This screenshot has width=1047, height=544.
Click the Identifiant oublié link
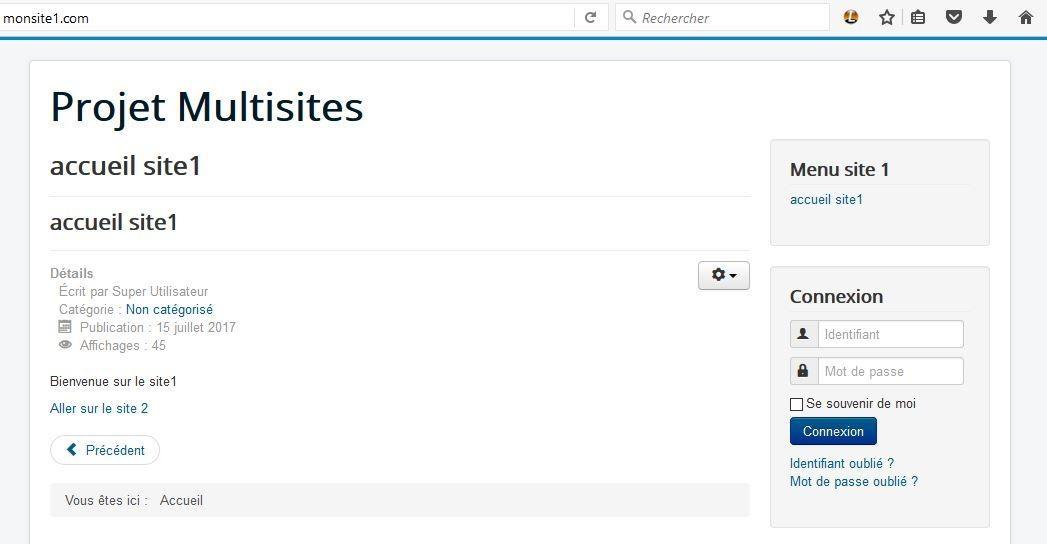click(x=841, y=463)
